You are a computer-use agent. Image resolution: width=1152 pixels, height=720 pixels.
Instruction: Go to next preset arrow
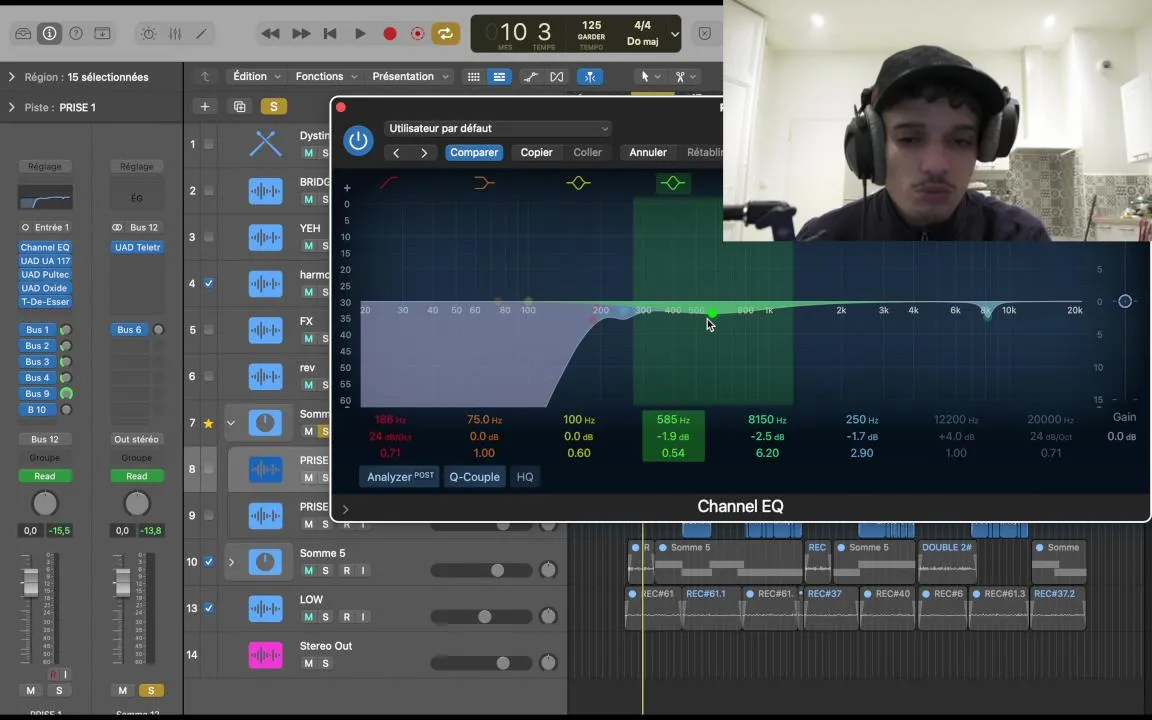[424, 153]
